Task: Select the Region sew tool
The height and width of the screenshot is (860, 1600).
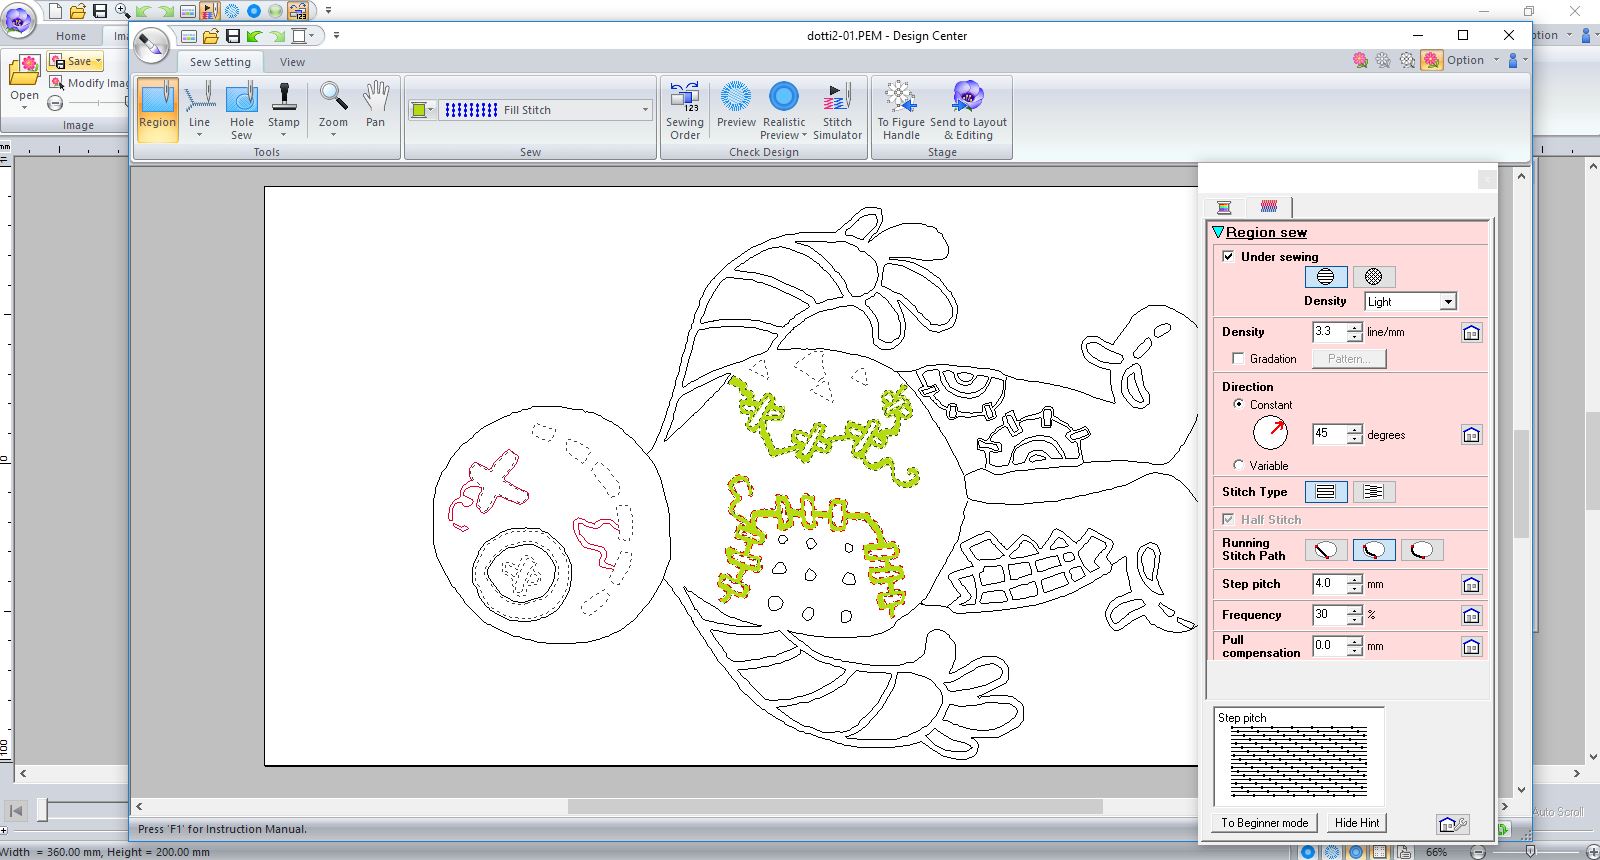Action: click(157, 109)
